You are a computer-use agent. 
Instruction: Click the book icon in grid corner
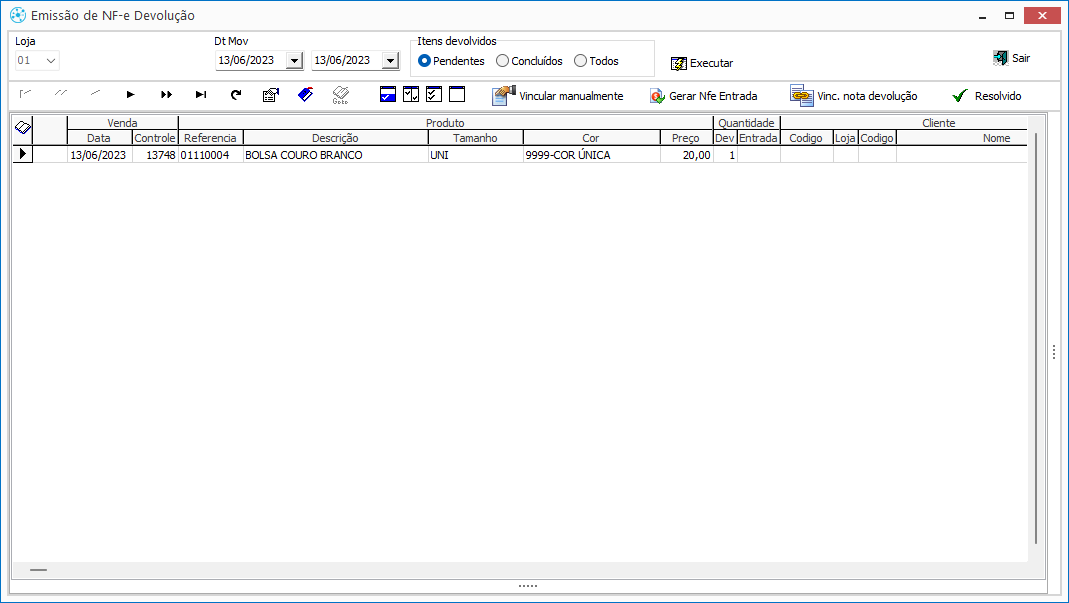tap(22, 128)
